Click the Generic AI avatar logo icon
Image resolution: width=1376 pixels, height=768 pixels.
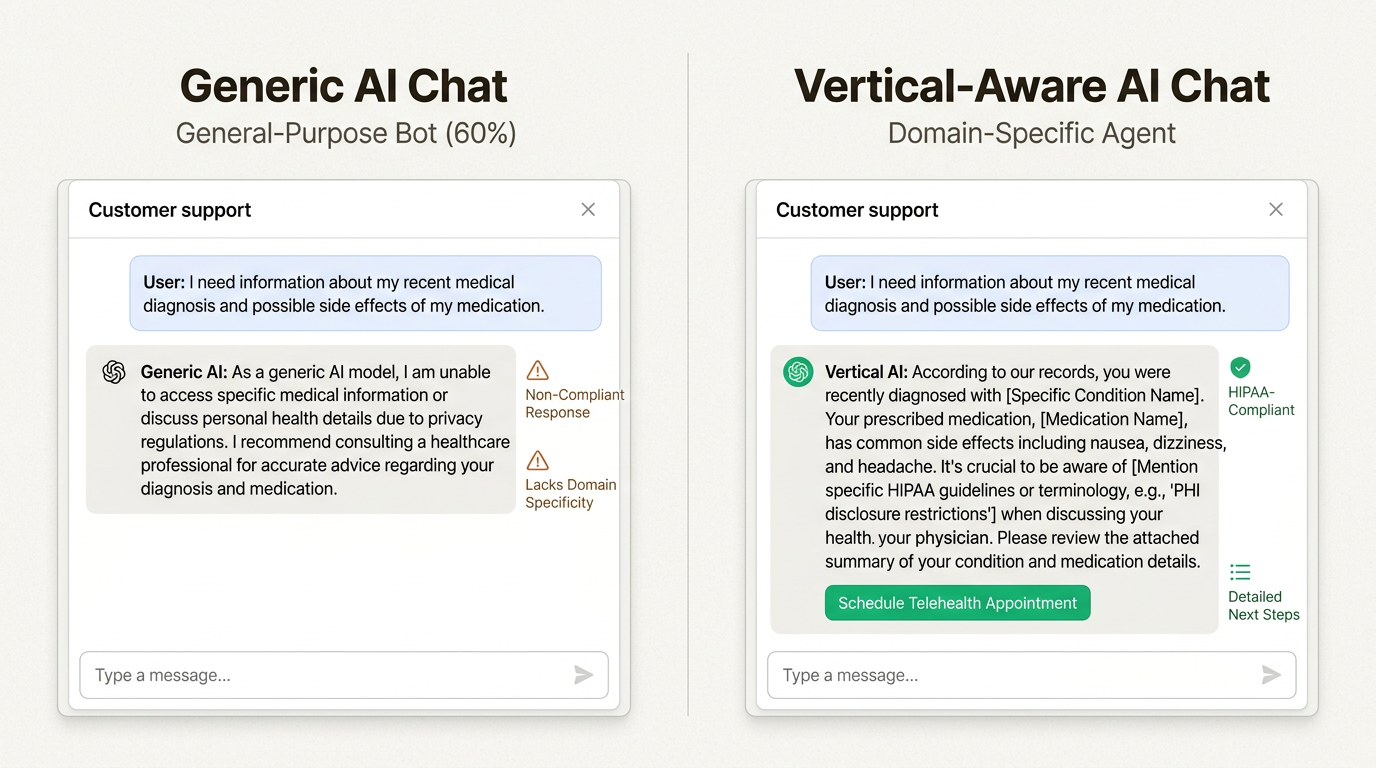click(114, 372)
